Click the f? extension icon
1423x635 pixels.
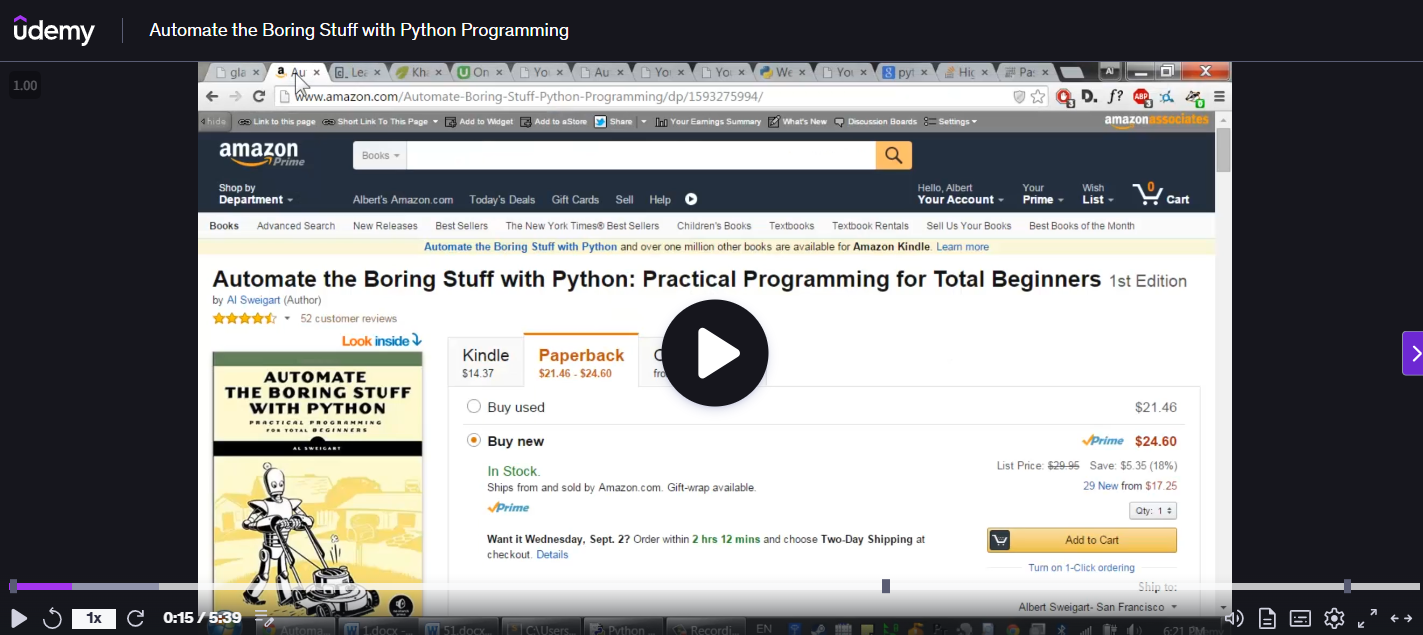coord(1115,97)
